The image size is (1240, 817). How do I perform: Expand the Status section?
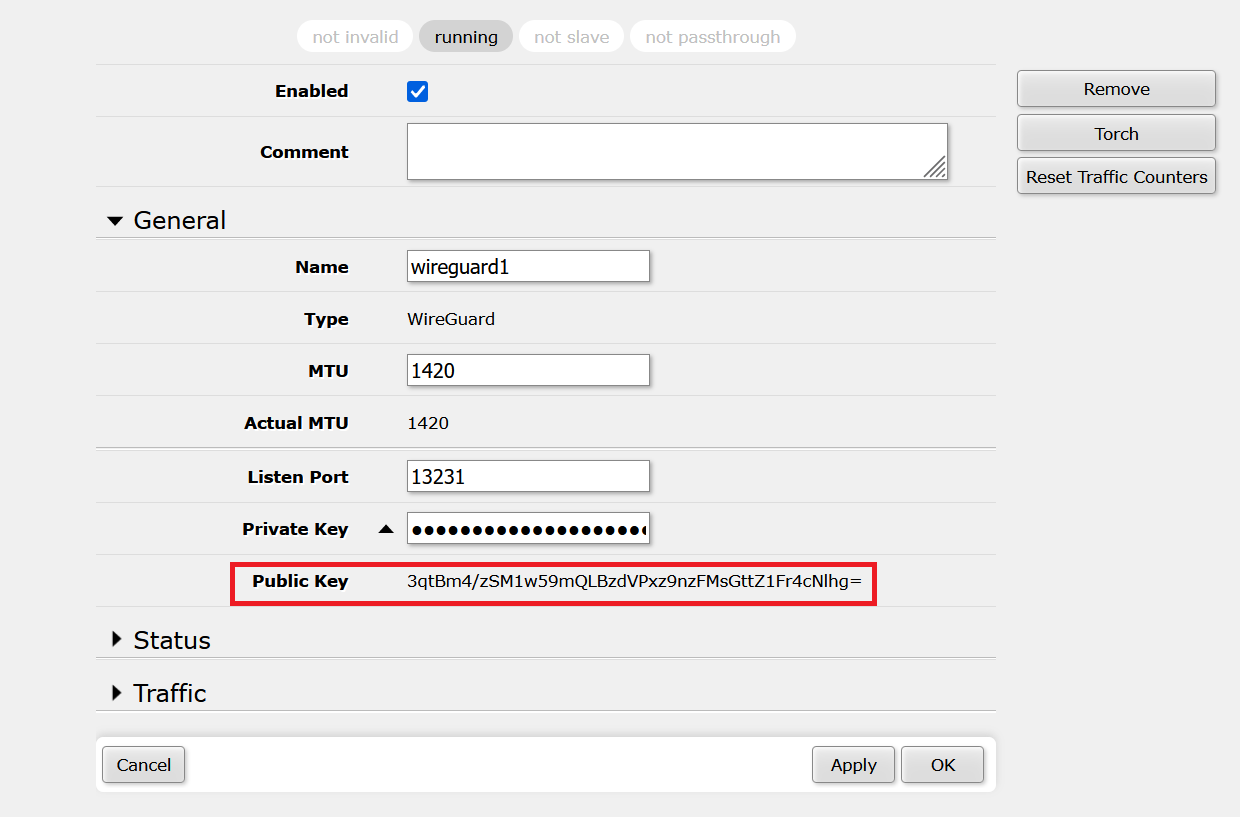(117, 640)
